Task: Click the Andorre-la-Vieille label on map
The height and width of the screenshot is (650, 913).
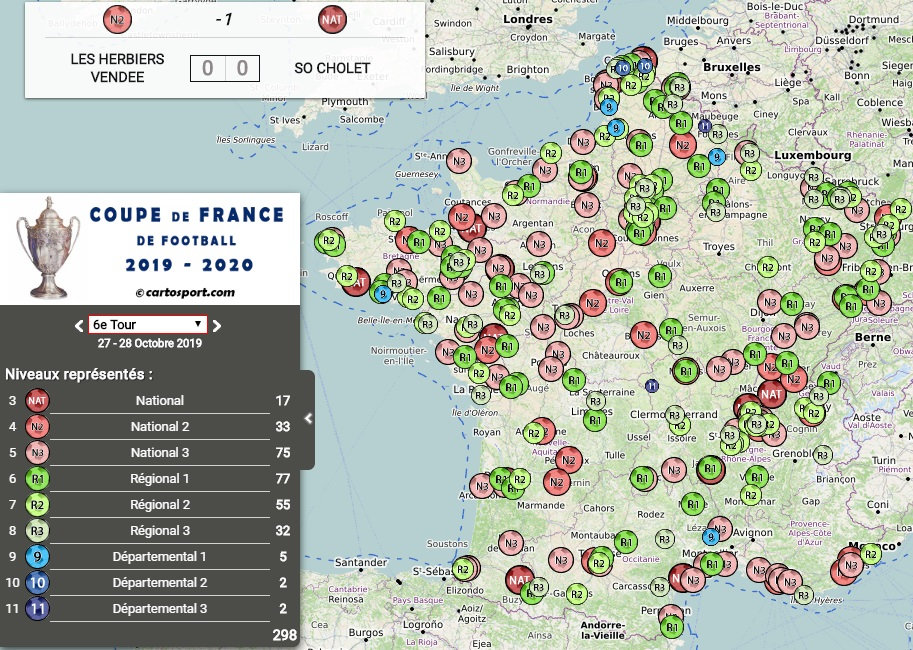Action: tap(602, 630)
